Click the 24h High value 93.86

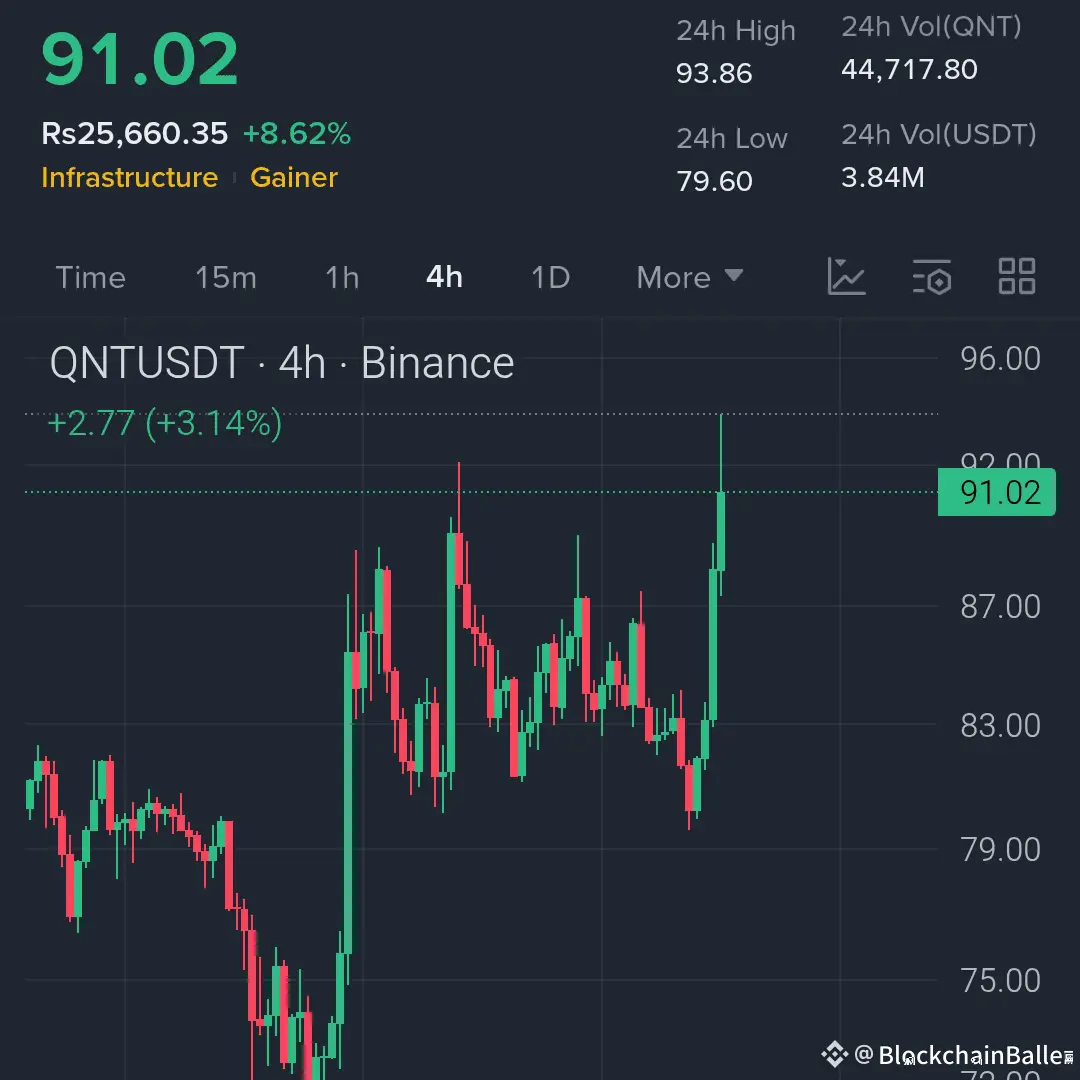click(714, 74)
